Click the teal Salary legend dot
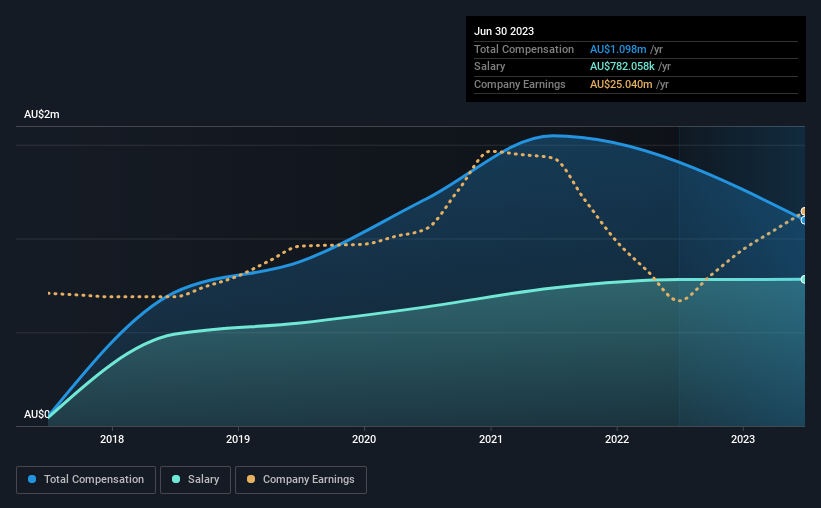This screenshot has width=821, height=508. 176,479
